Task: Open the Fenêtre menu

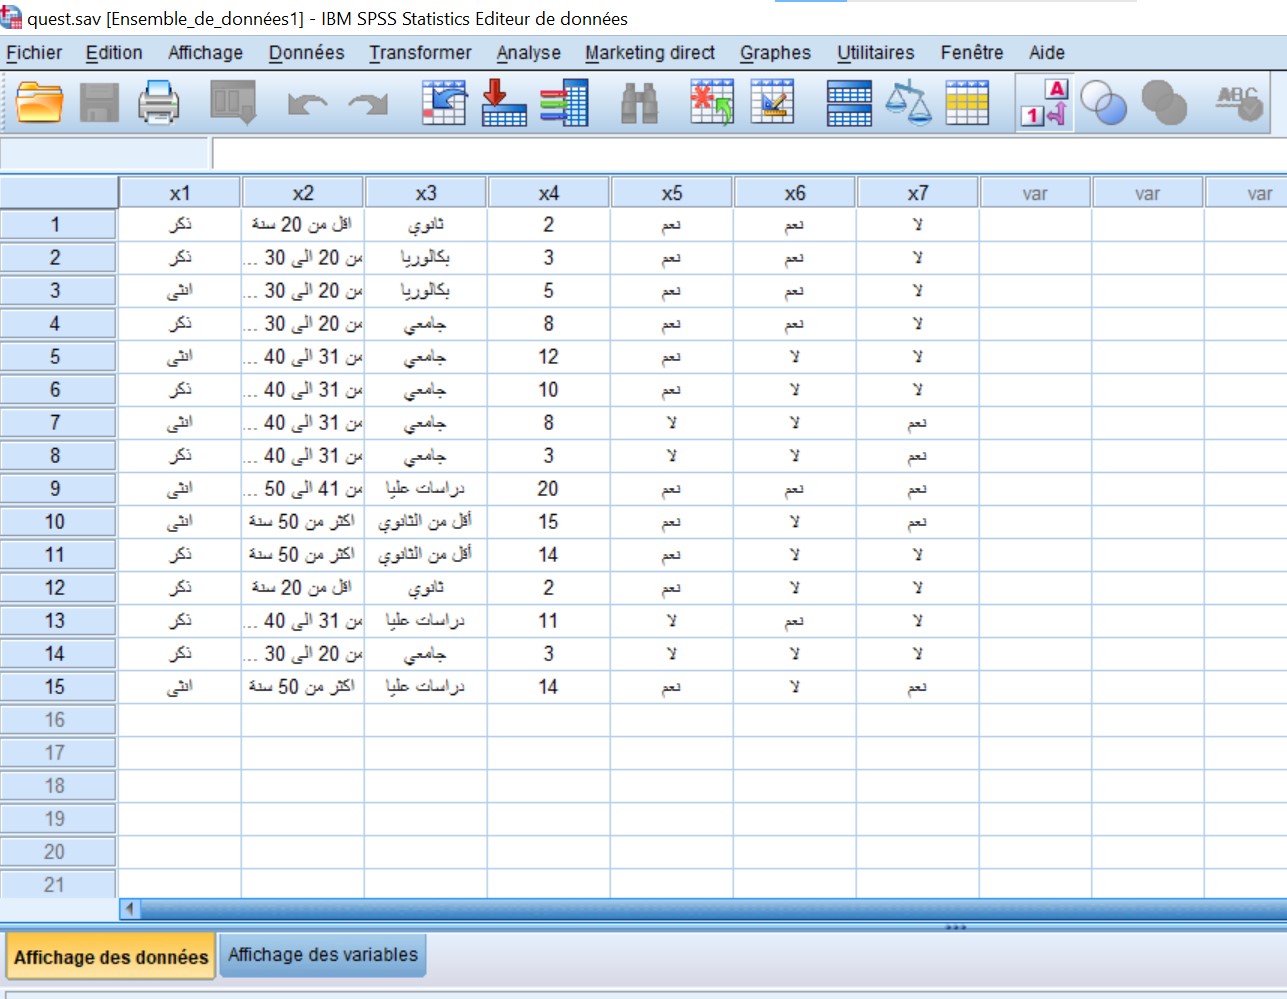Action: pos(971,53)
